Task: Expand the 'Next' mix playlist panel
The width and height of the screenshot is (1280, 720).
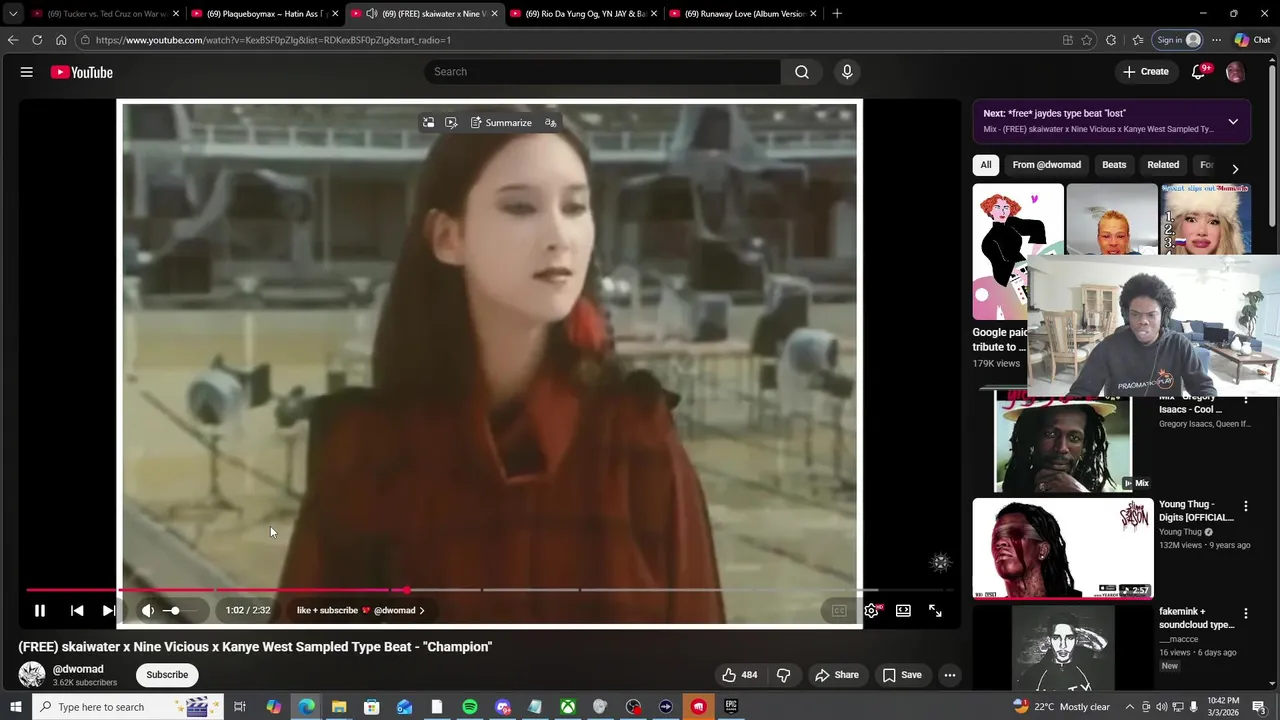Action: click(1233, 122)
